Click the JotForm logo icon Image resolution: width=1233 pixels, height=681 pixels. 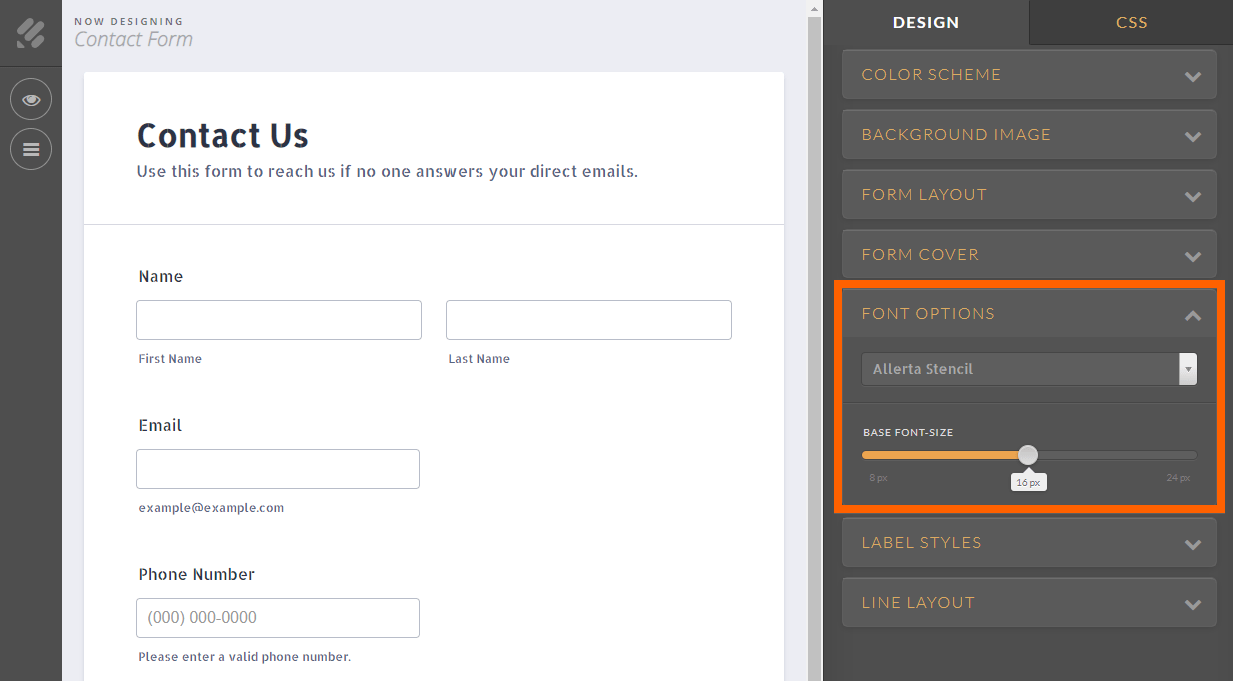coord(31,33)
